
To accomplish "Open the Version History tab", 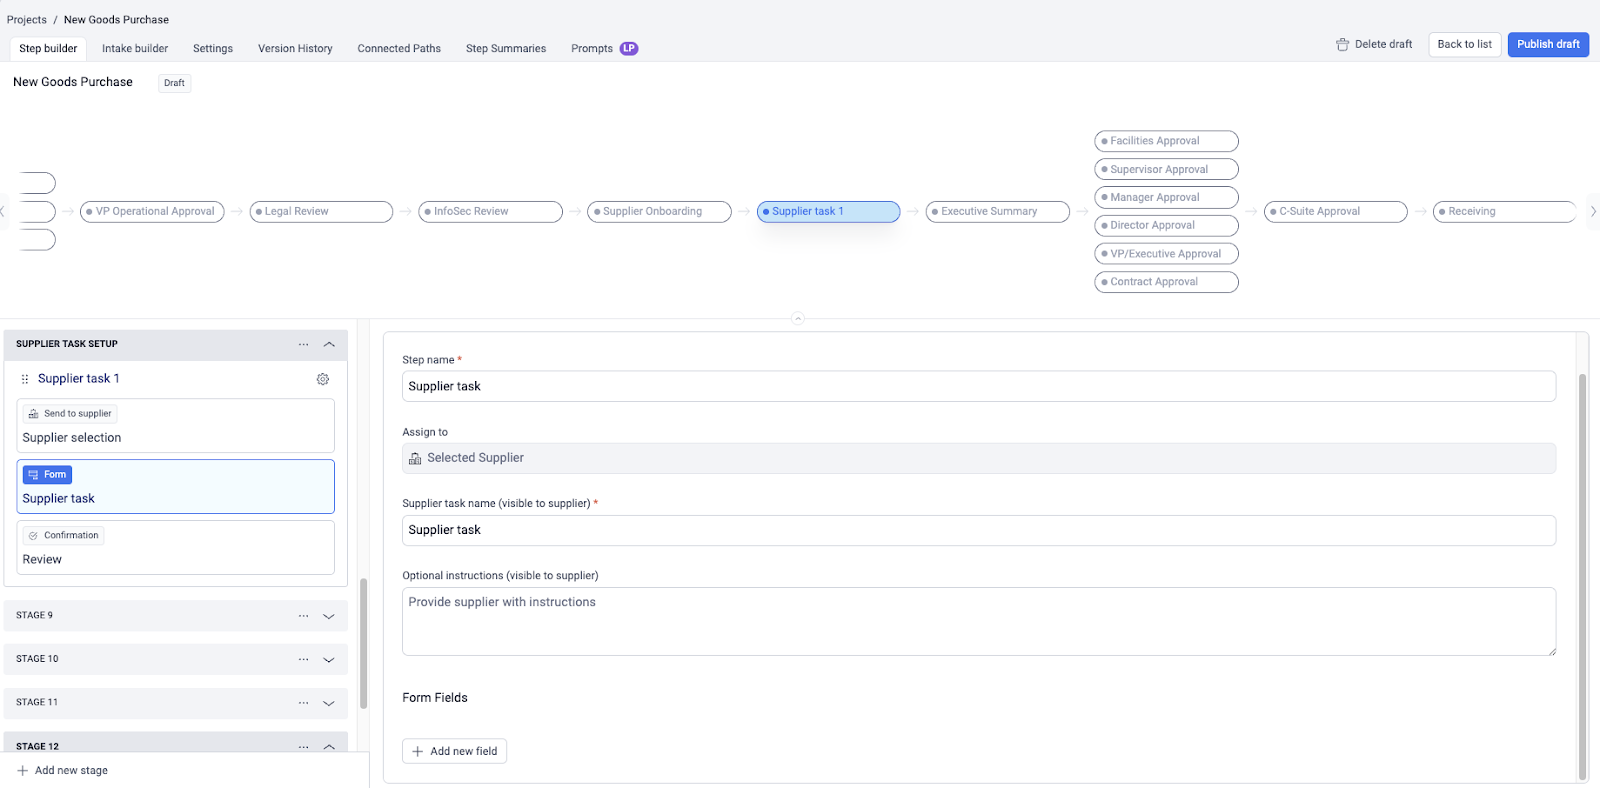I will 295,48.
